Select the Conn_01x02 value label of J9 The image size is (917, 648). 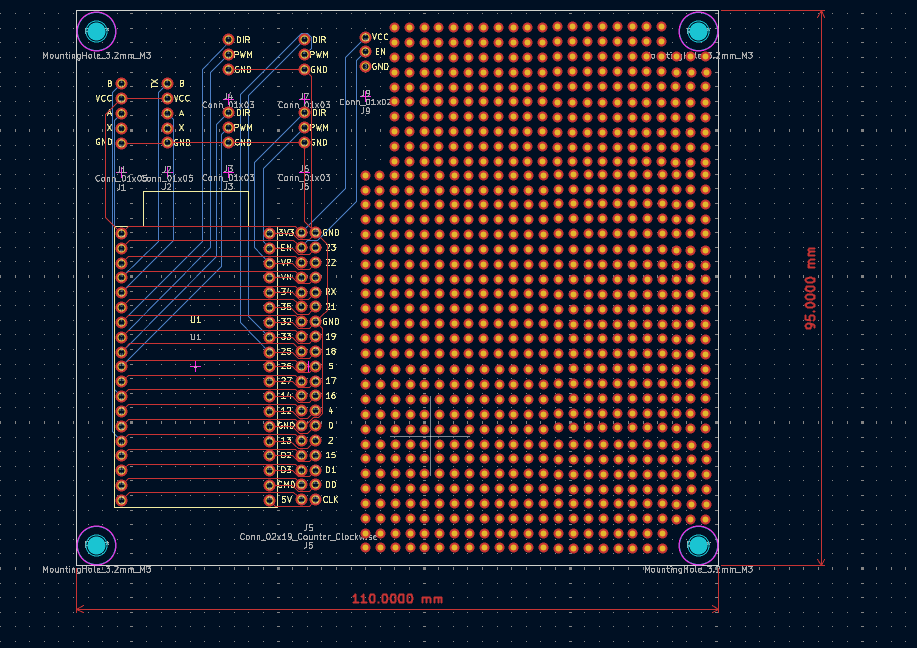tap(365, 102)
